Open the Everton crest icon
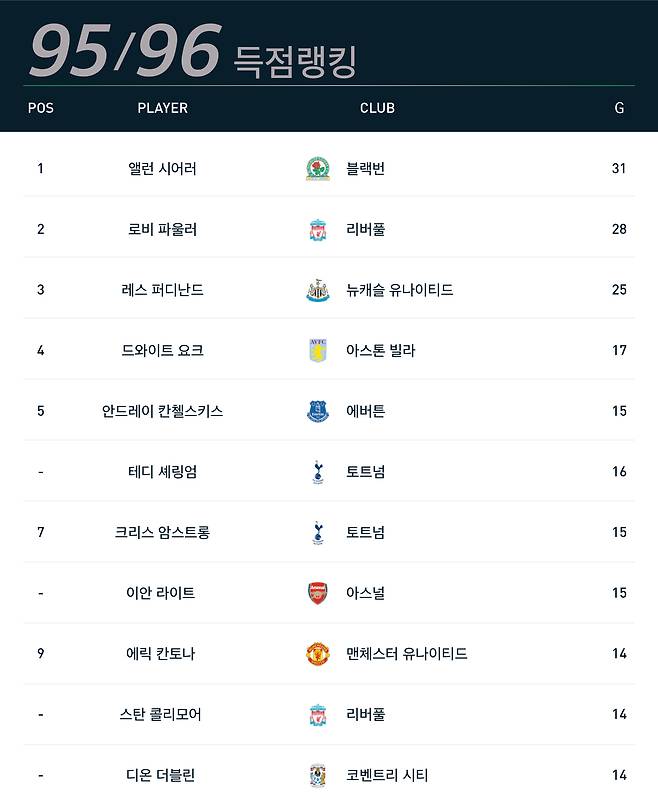This screenshot has width=658, height=807. pos(318,411)
